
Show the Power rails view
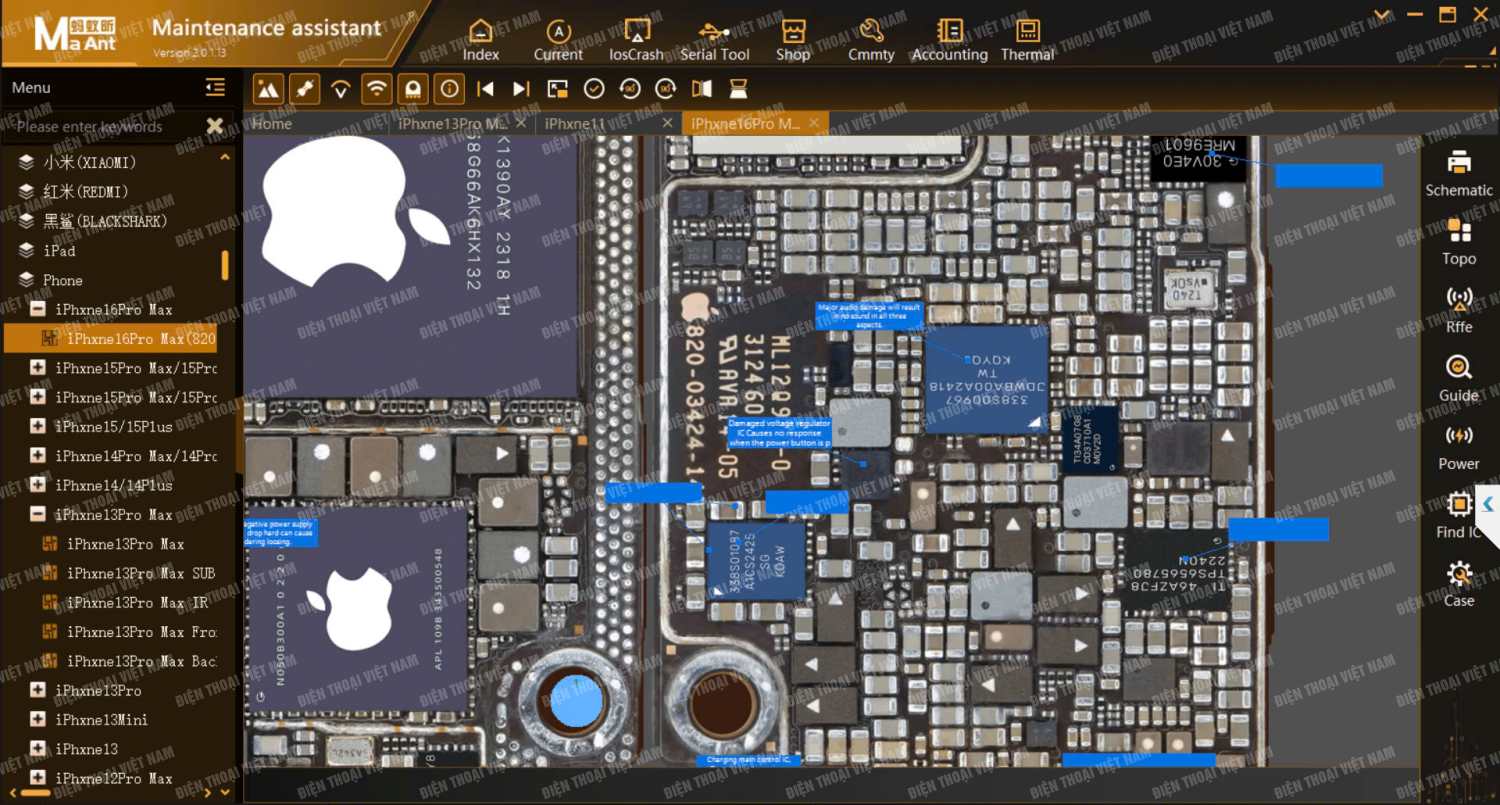(x=1459, y=447)
